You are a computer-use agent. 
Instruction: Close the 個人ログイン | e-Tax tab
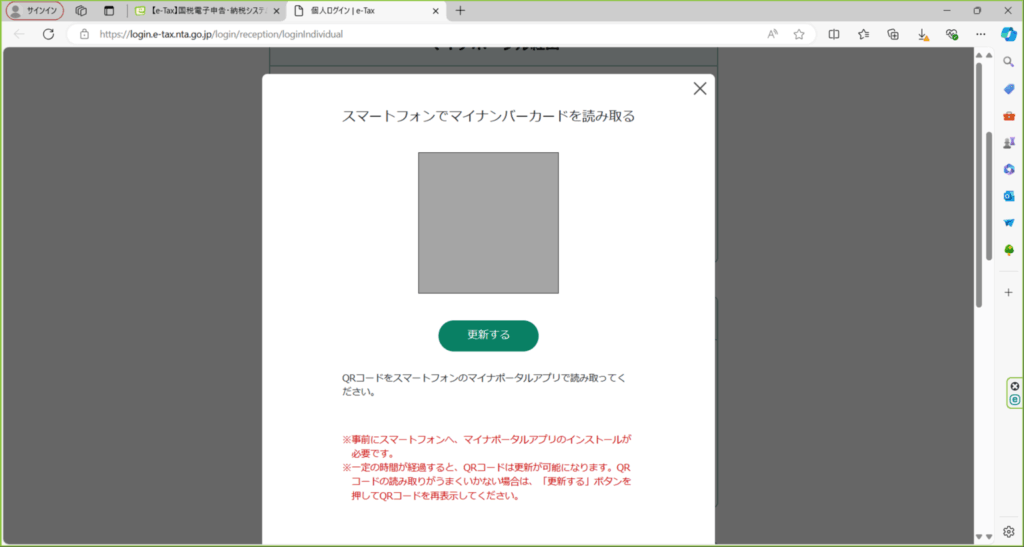pos(436,11)
